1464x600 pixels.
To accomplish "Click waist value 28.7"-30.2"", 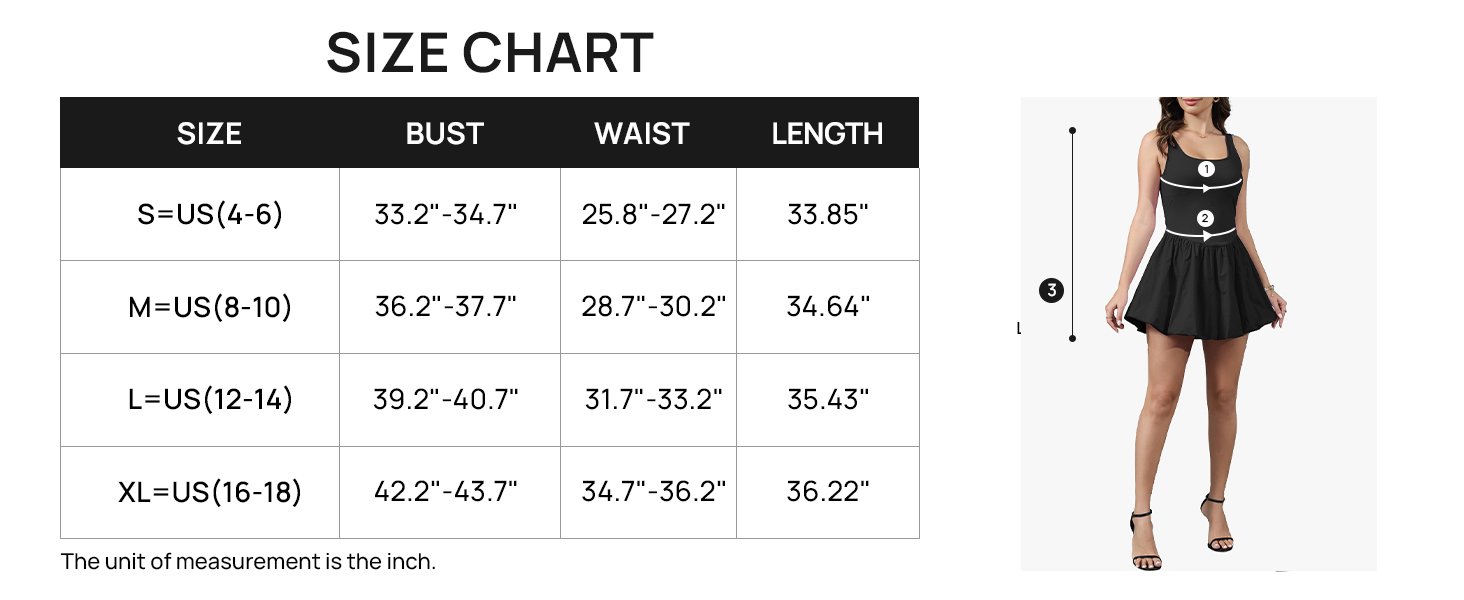I will click(653, 307).
